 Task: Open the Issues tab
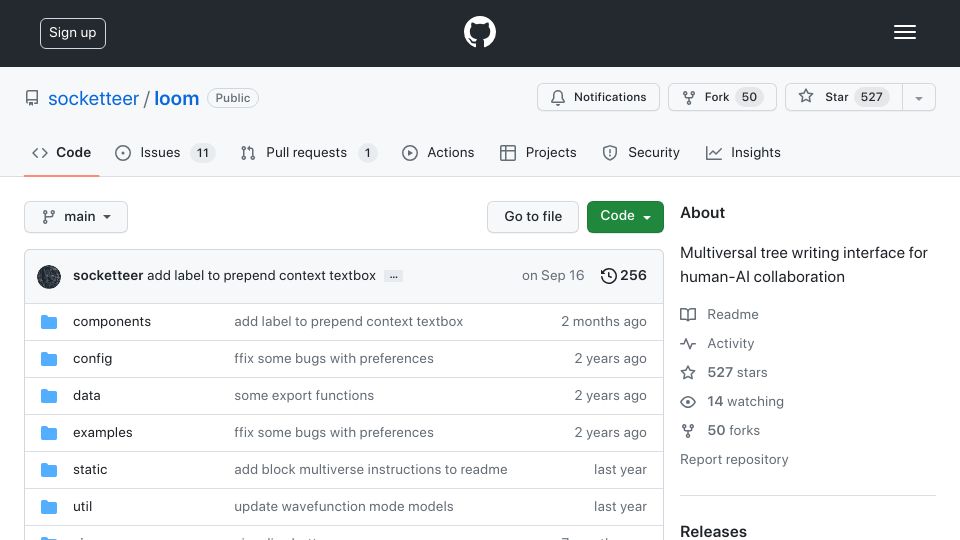tap(165, 152)
